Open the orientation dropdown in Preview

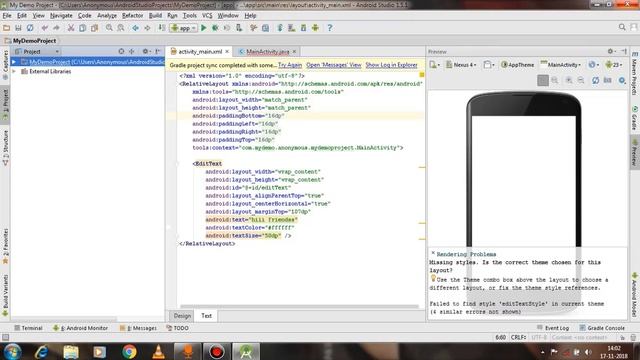pyautogui.click(x=489, y=64)
